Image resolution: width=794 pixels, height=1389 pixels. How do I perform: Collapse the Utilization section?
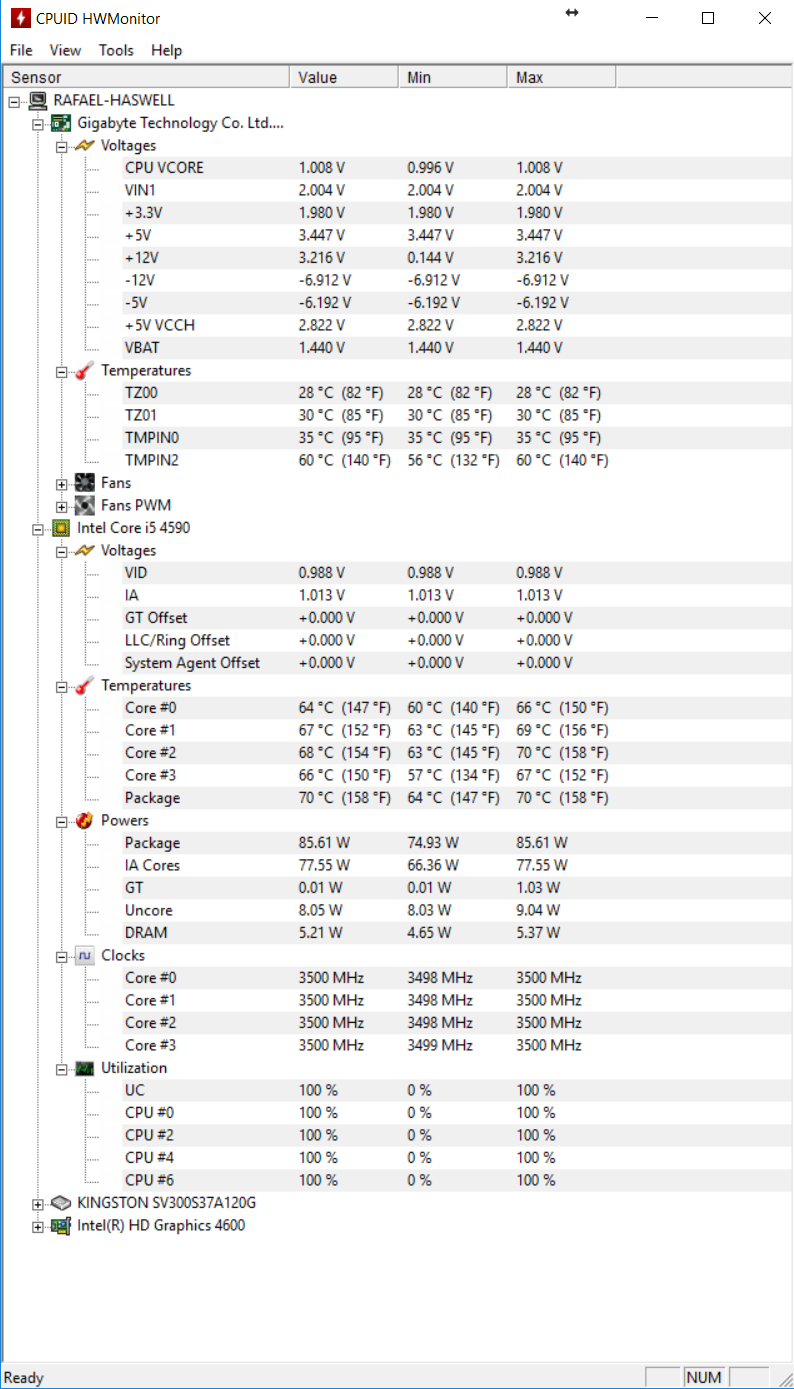62,1069
